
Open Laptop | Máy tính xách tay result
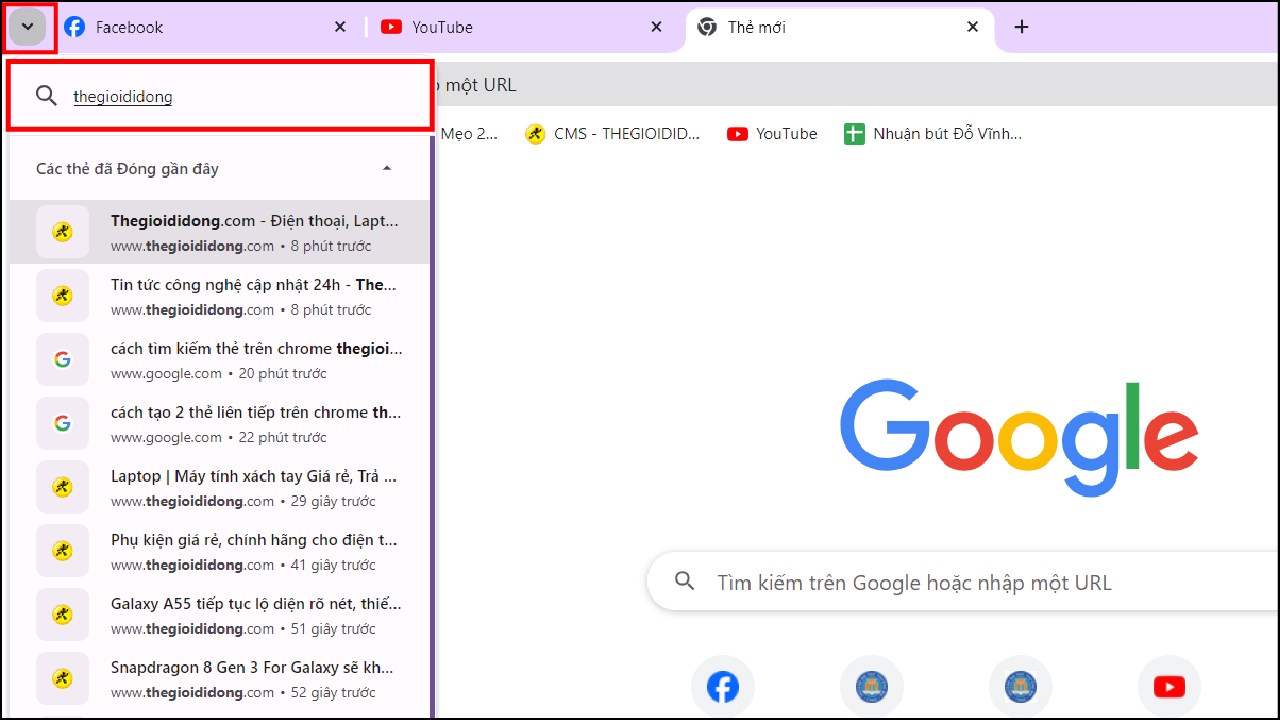coord(220,488)
